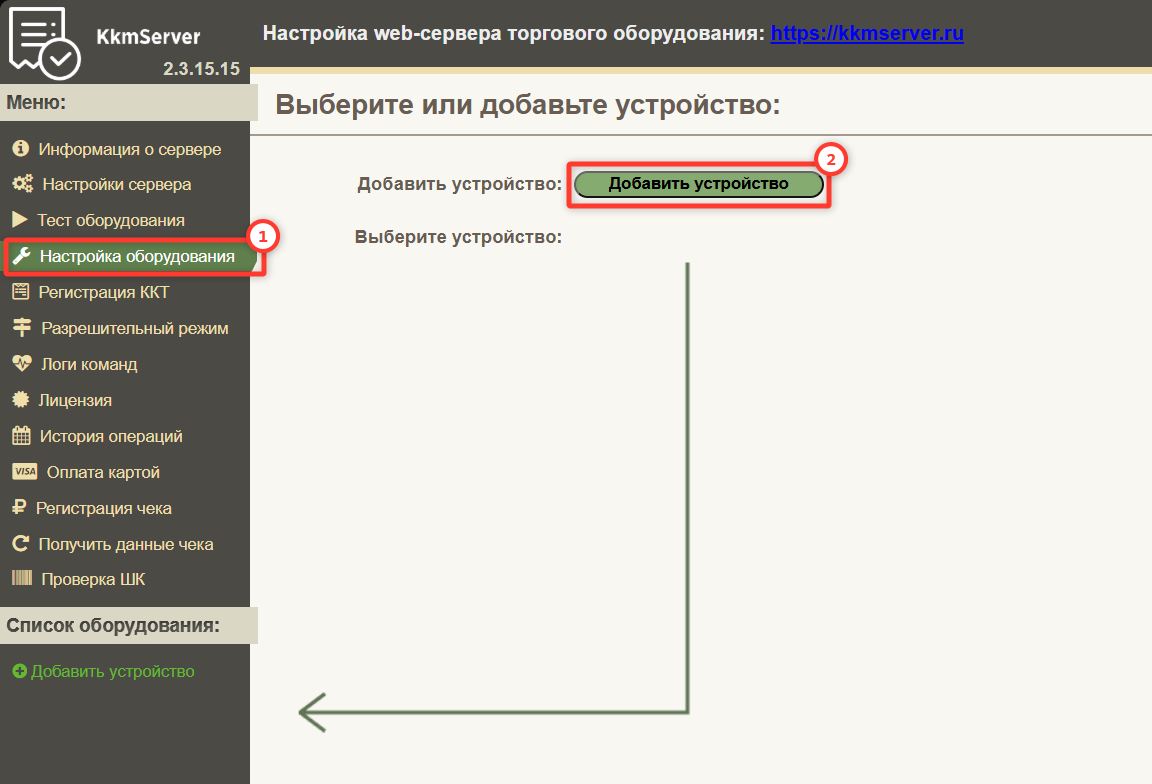Follow the https://kkmserver.ru link
Image resolution: width=1152 pixels, height=784 pixels.
click(867, 34)
